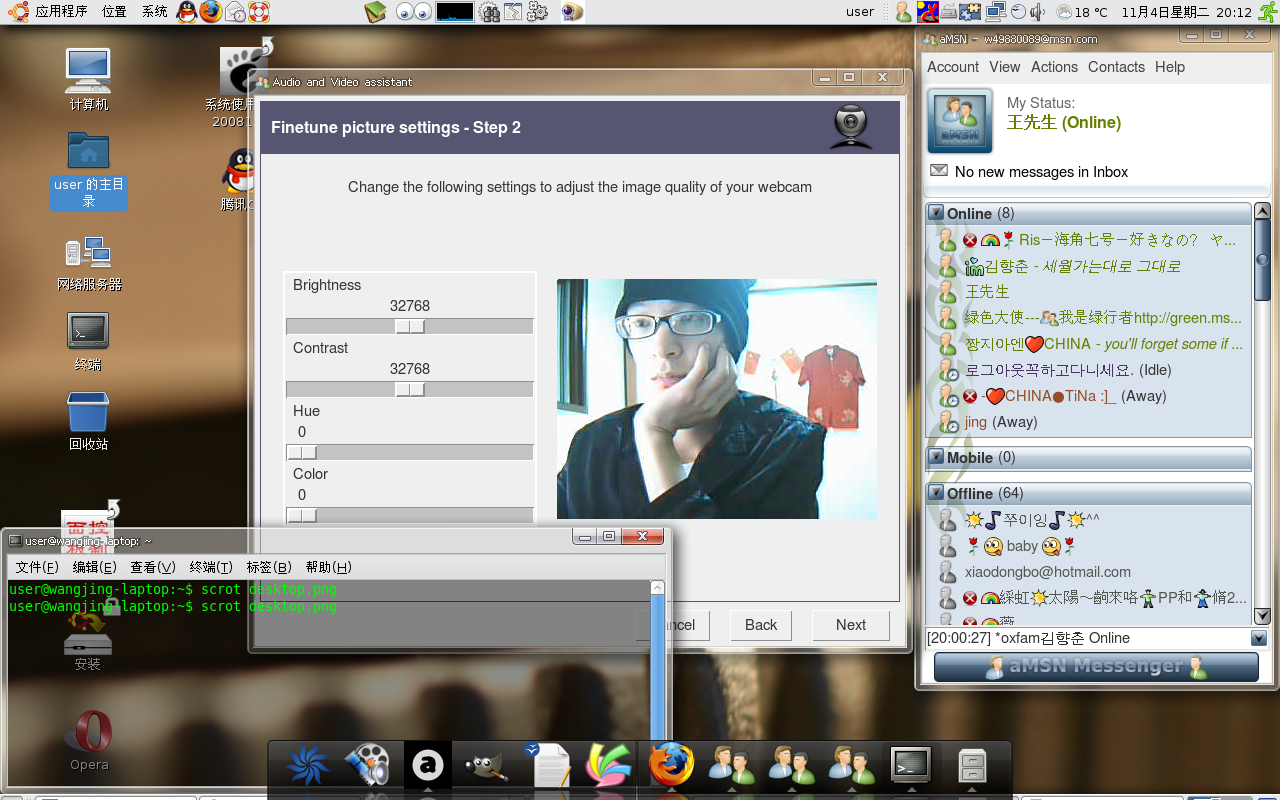Click the Contrast slider handle
This screenshot has width=1280, height=800.
410,390
